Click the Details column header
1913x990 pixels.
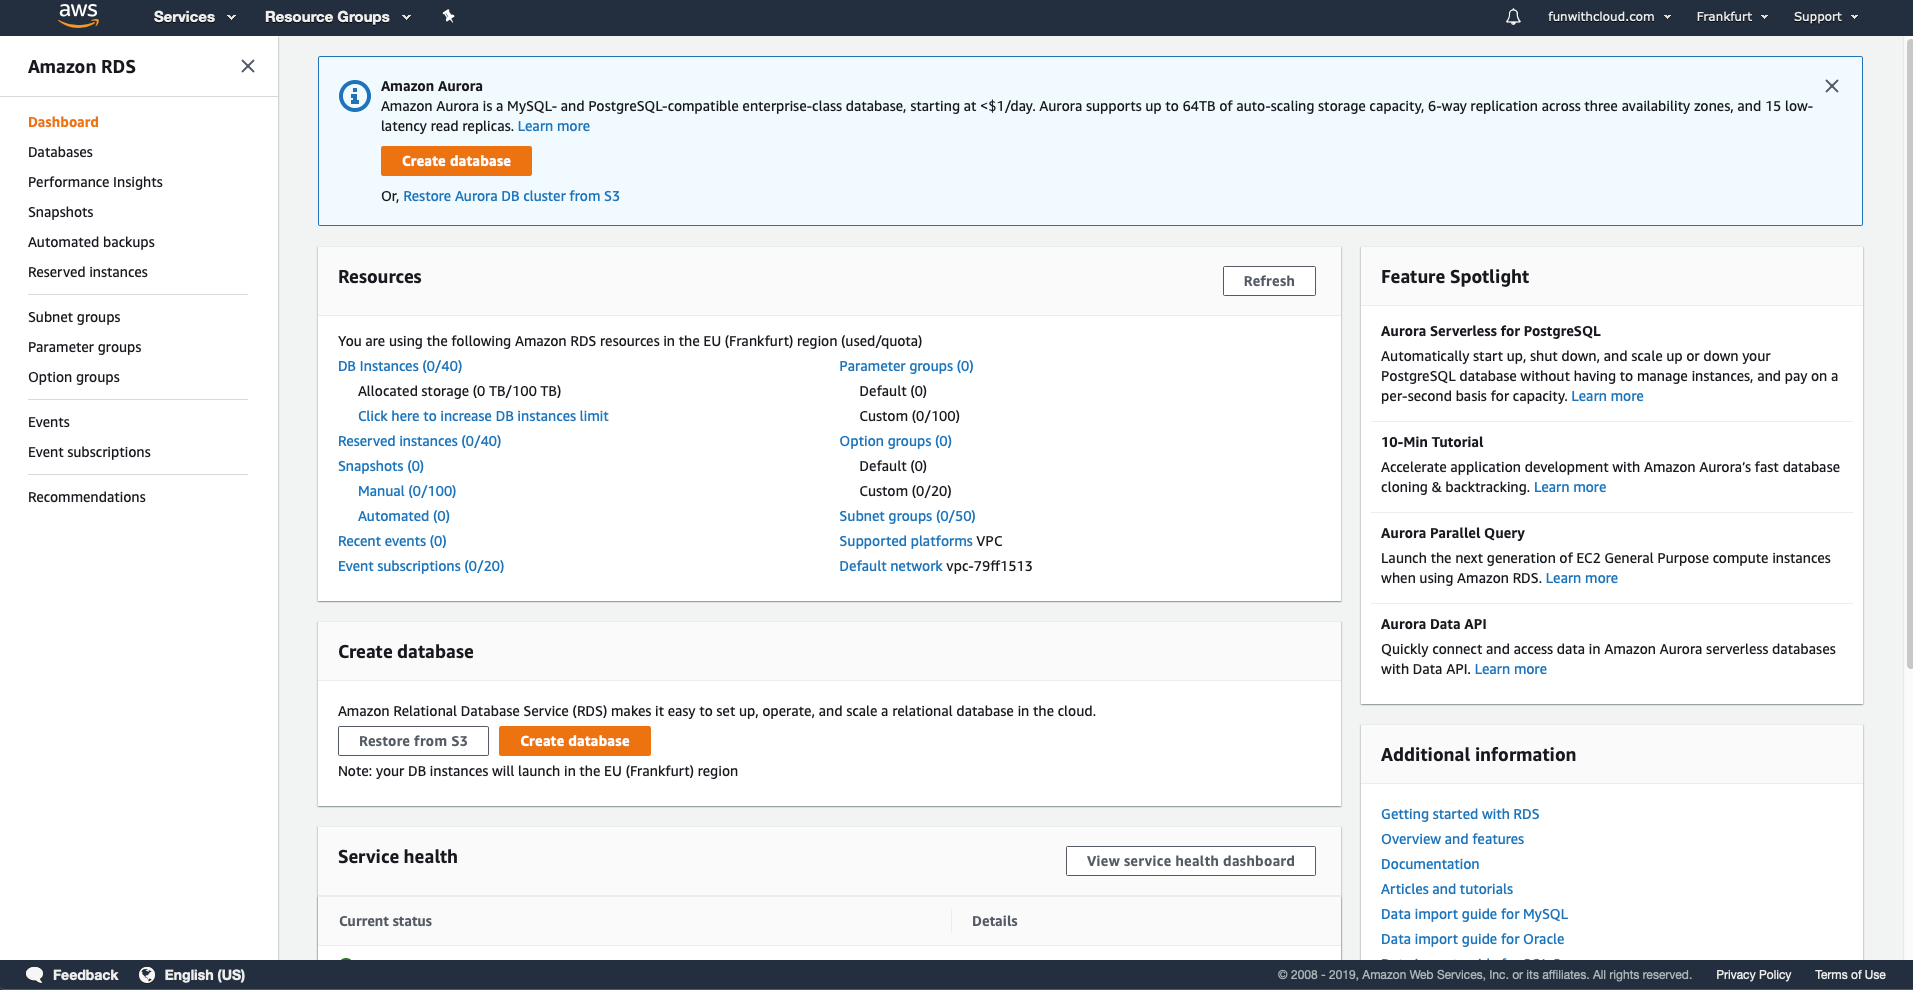(x=994, y=921)
